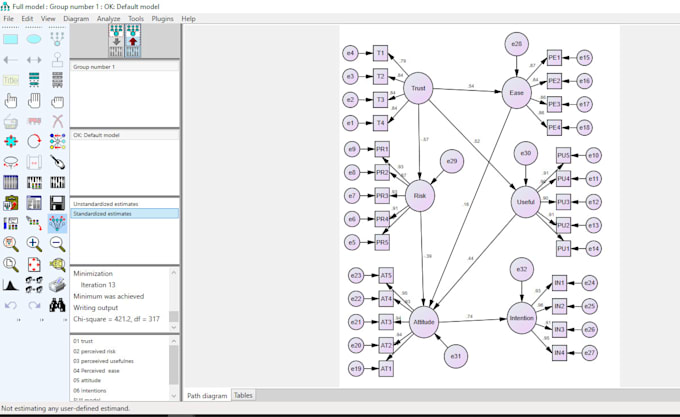Select the zoom in on area magnifier

10,244
